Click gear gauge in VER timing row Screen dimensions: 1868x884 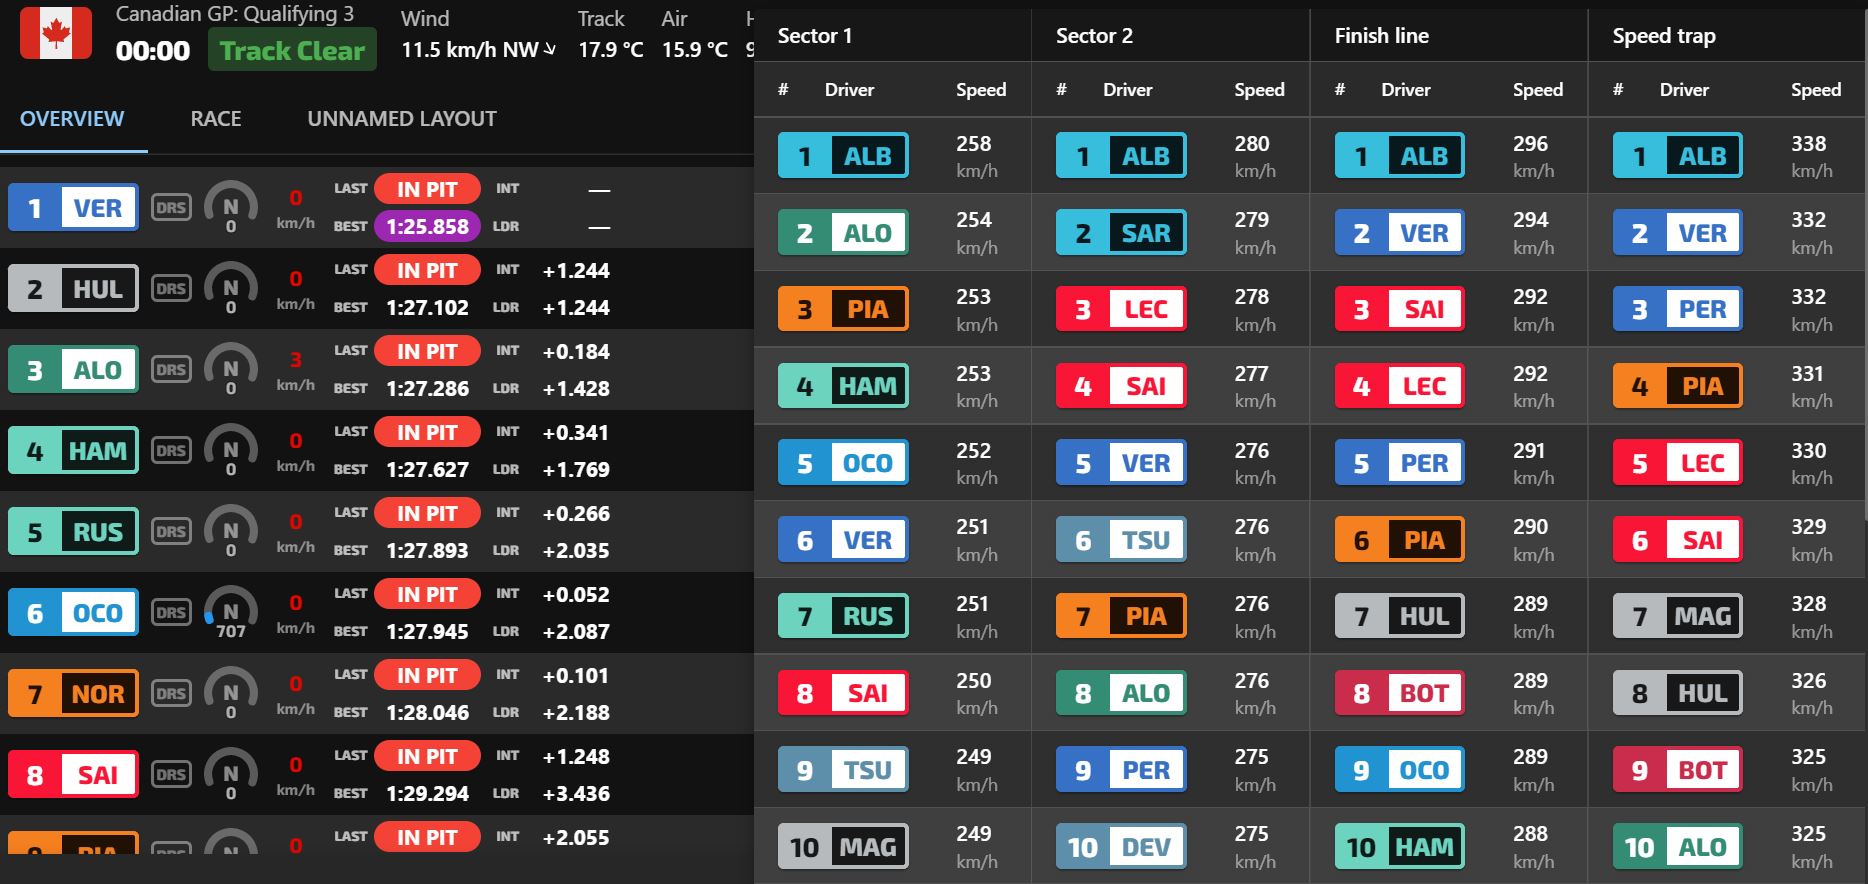[x=231, y=208]
